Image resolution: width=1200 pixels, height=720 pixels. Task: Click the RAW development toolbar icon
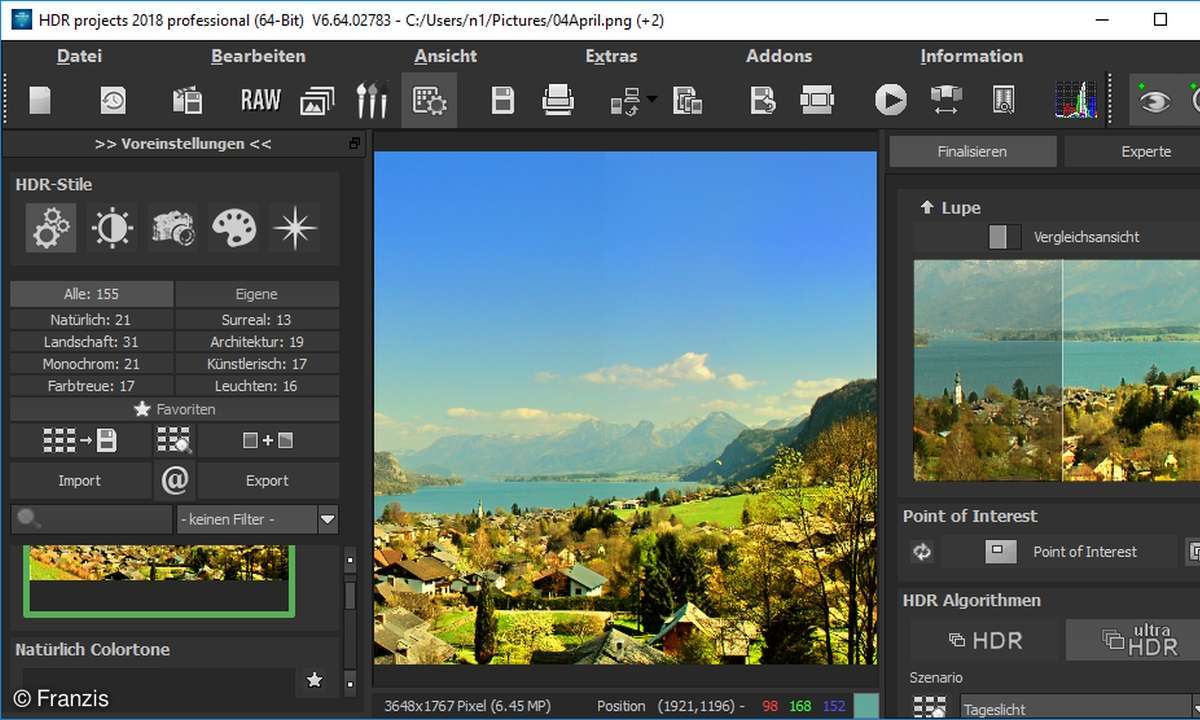point(260,100)
